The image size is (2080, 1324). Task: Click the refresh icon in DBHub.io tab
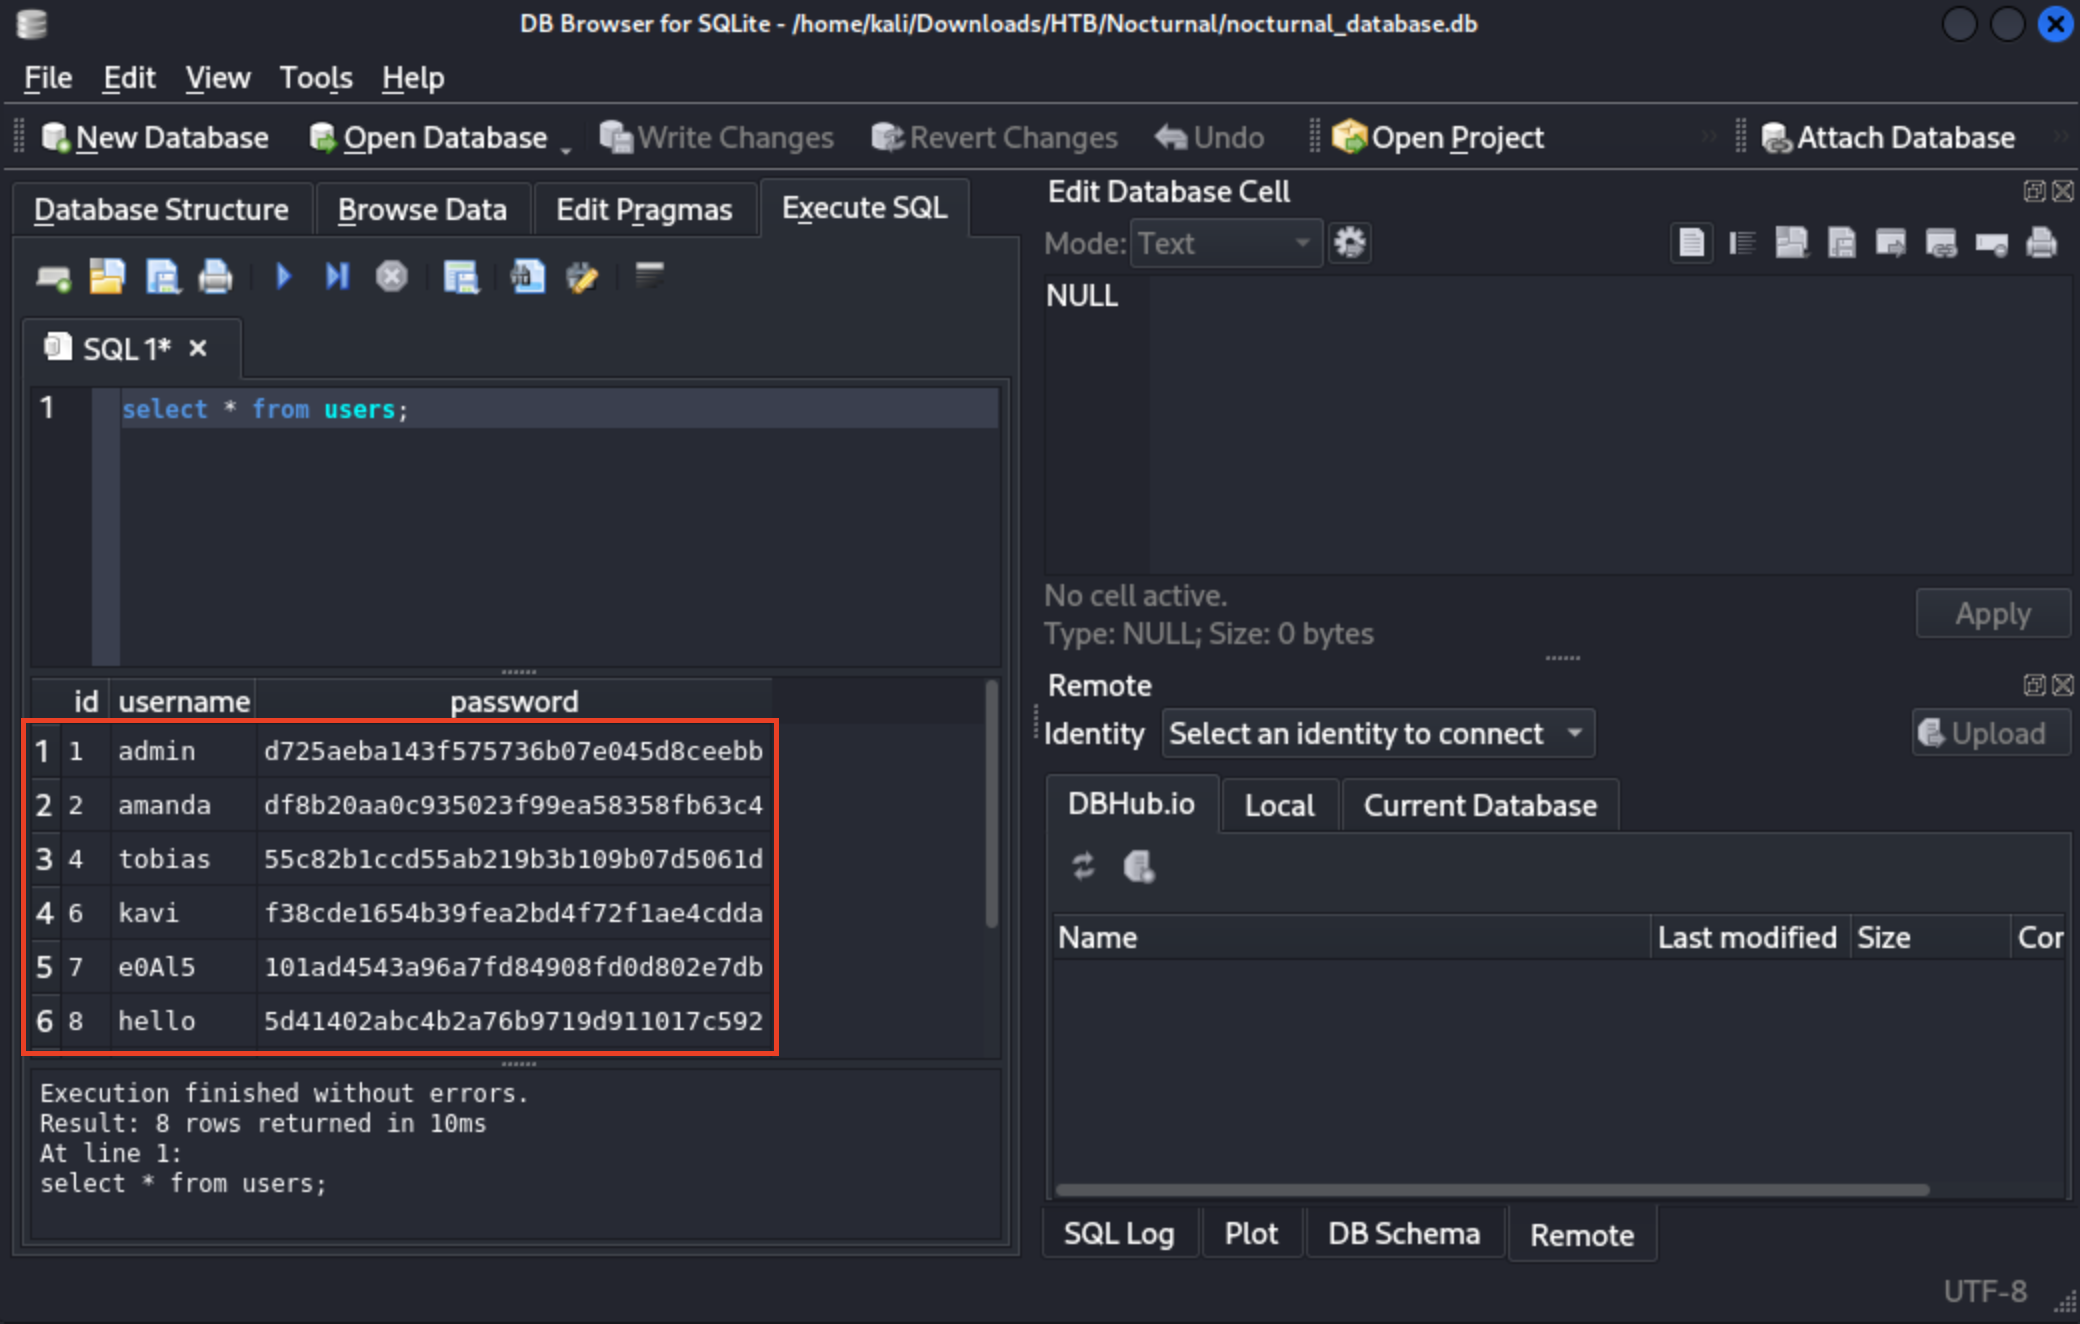click(x=1083, y=866)
